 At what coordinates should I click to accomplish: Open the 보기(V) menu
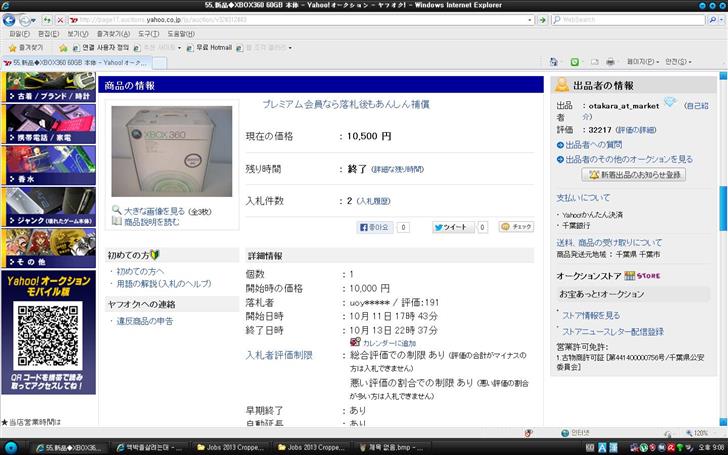click(78, 34)
